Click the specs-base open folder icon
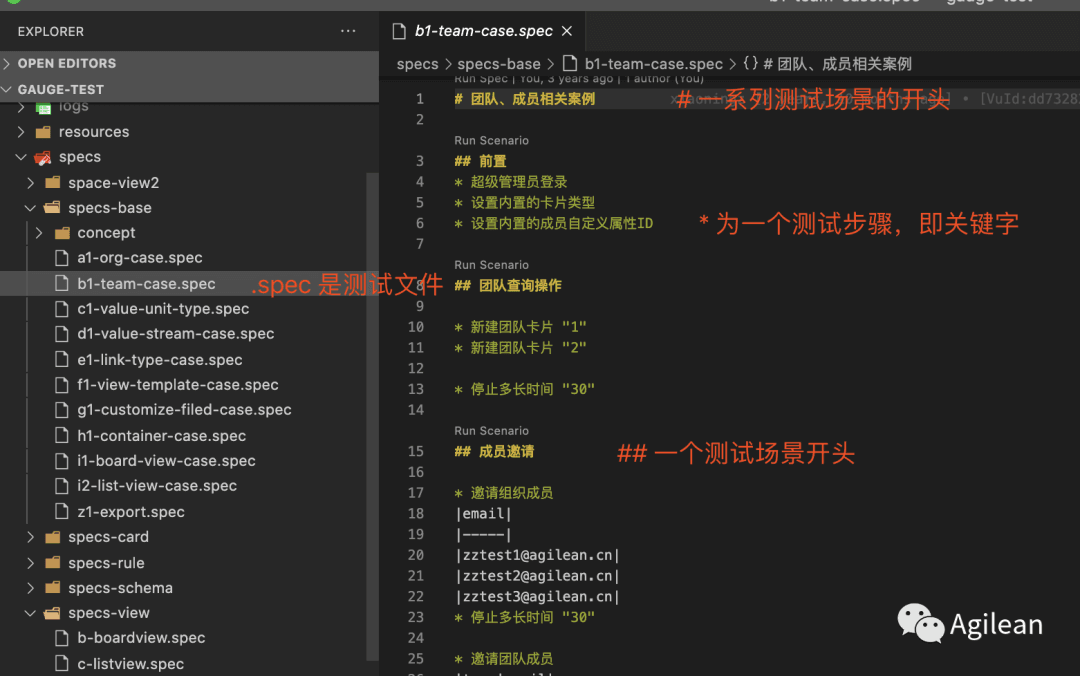Screen dimensions: 1080x676 pyautogui.click(x=52, y=207)
